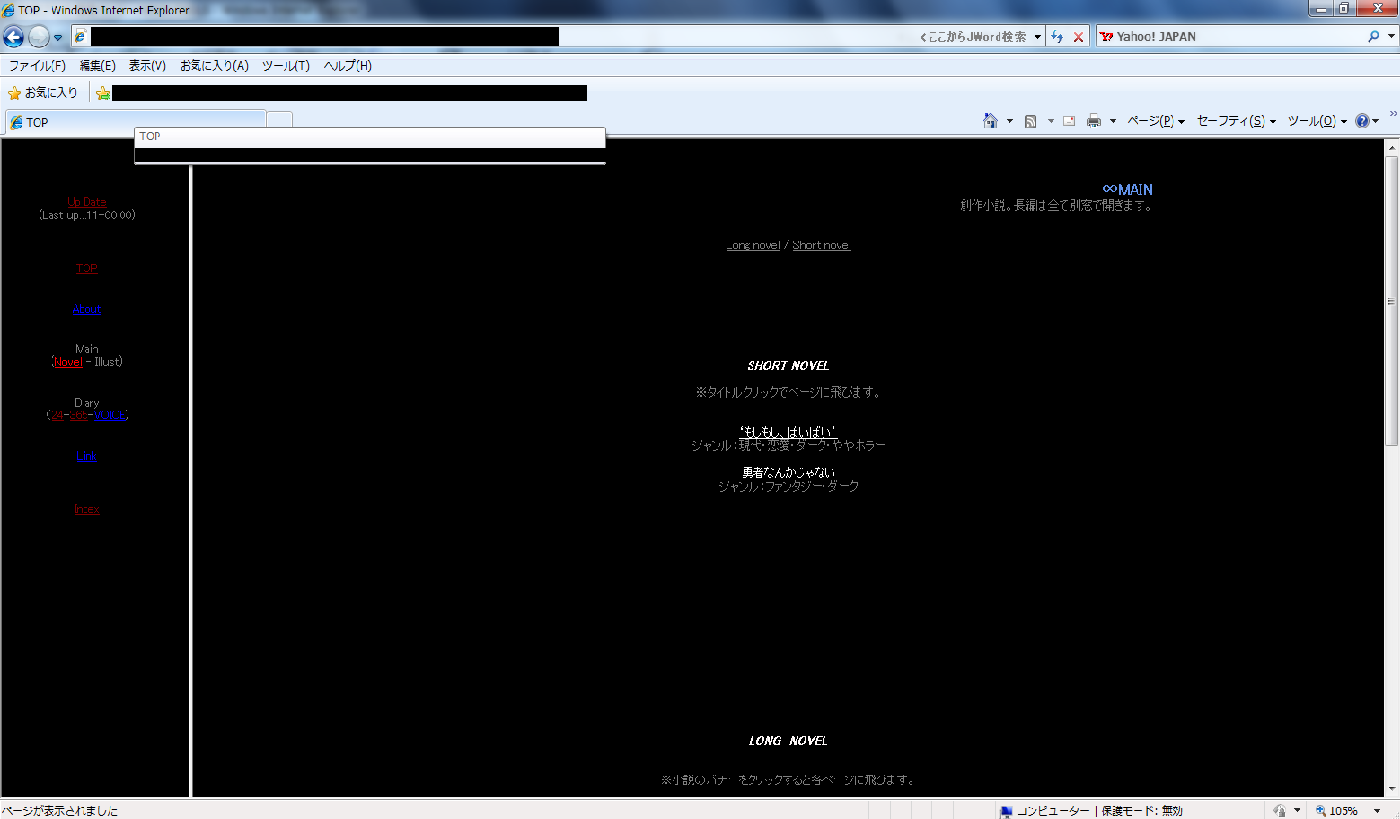This screenshot has width=1400, height=819.
Task: Select the TOP browser tab
Action: [135, 122]
